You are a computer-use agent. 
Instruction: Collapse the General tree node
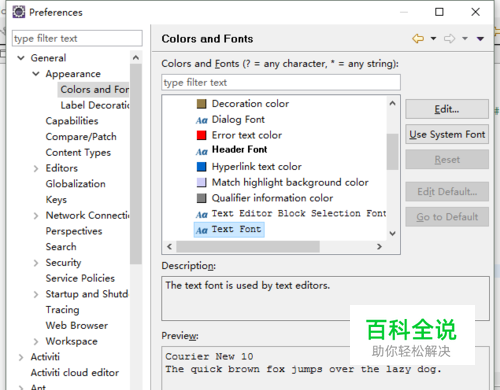[x=21, y=58]
